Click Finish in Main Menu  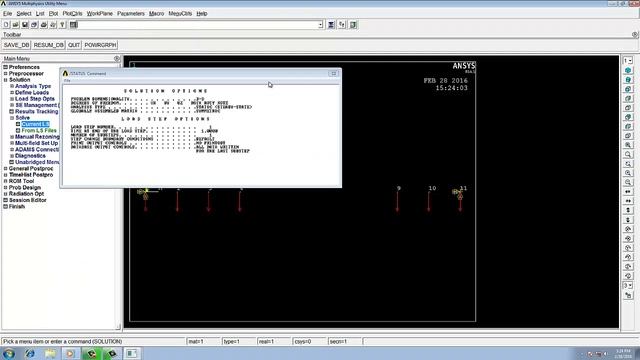click(17, 207)
